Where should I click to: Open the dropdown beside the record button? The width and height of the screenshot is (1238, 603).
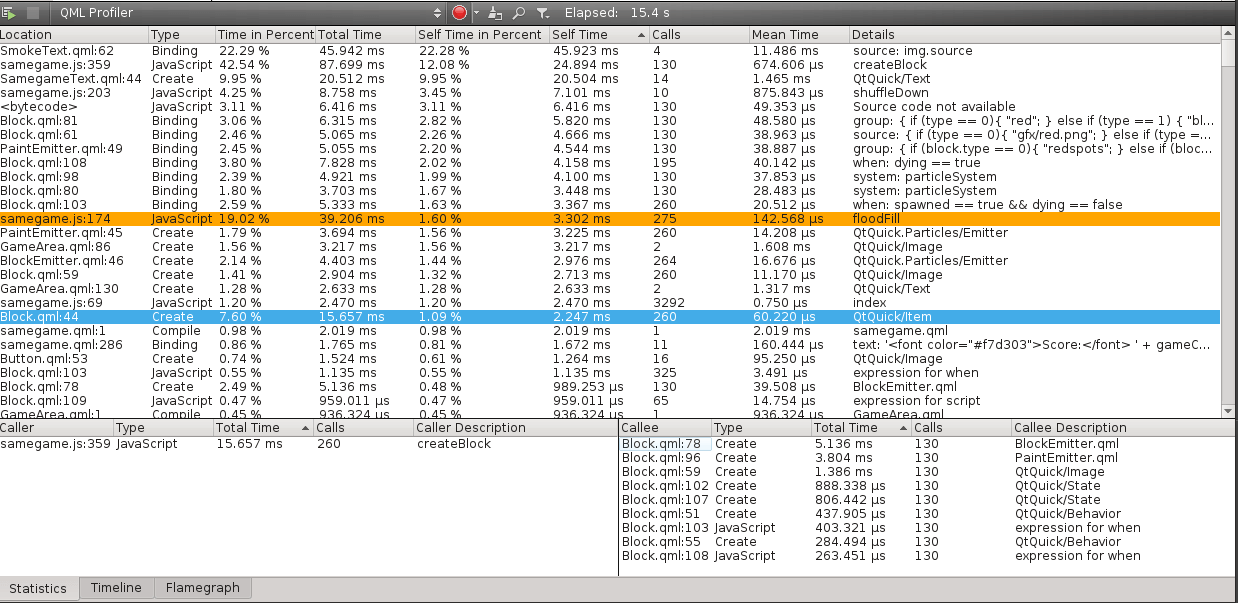476,13
